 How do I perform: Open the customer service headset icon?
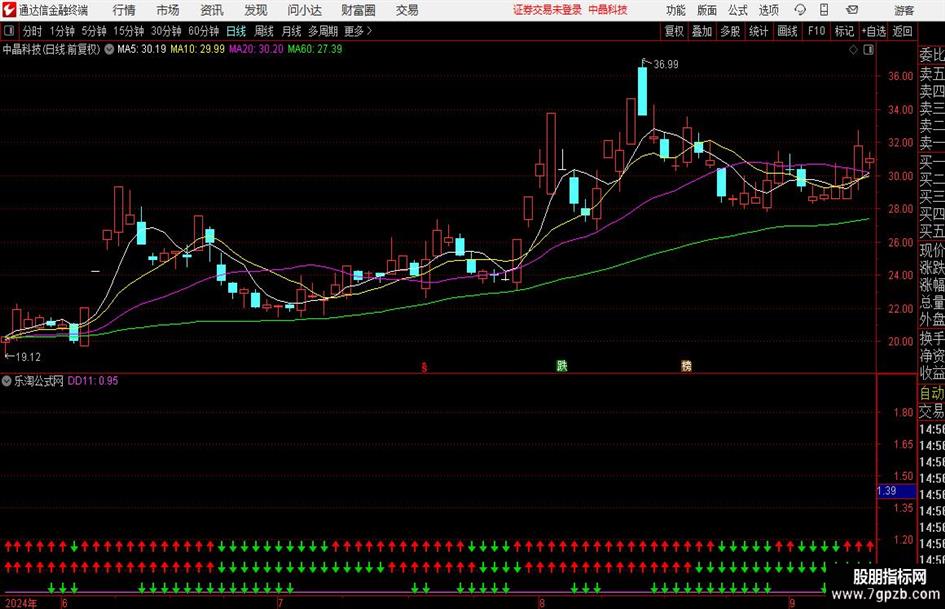point(800,10)
